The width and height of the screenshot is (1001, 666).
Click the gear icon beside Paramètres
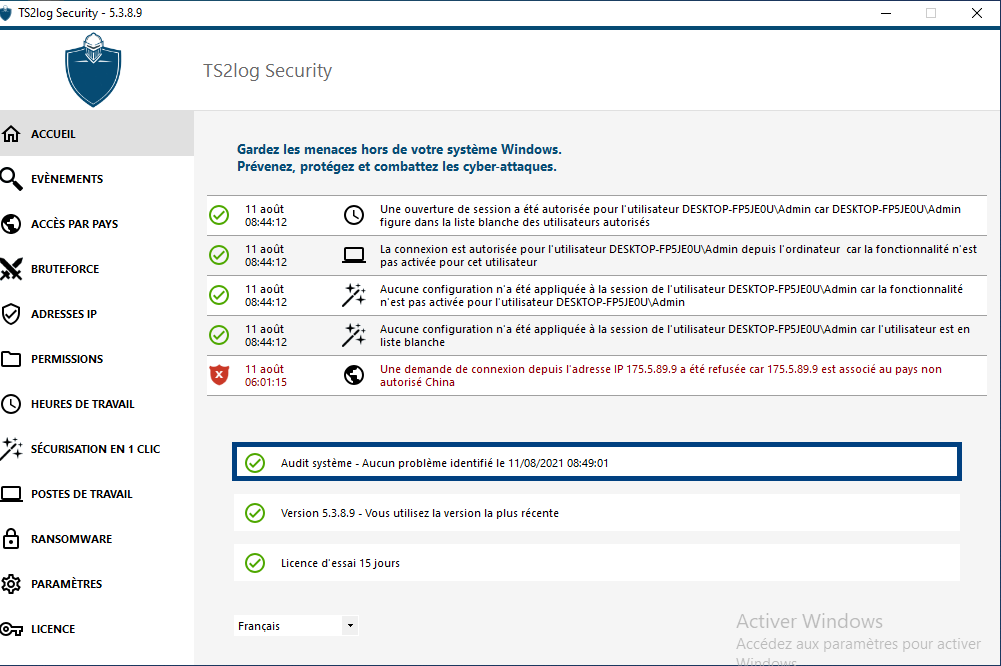(11, 584)
